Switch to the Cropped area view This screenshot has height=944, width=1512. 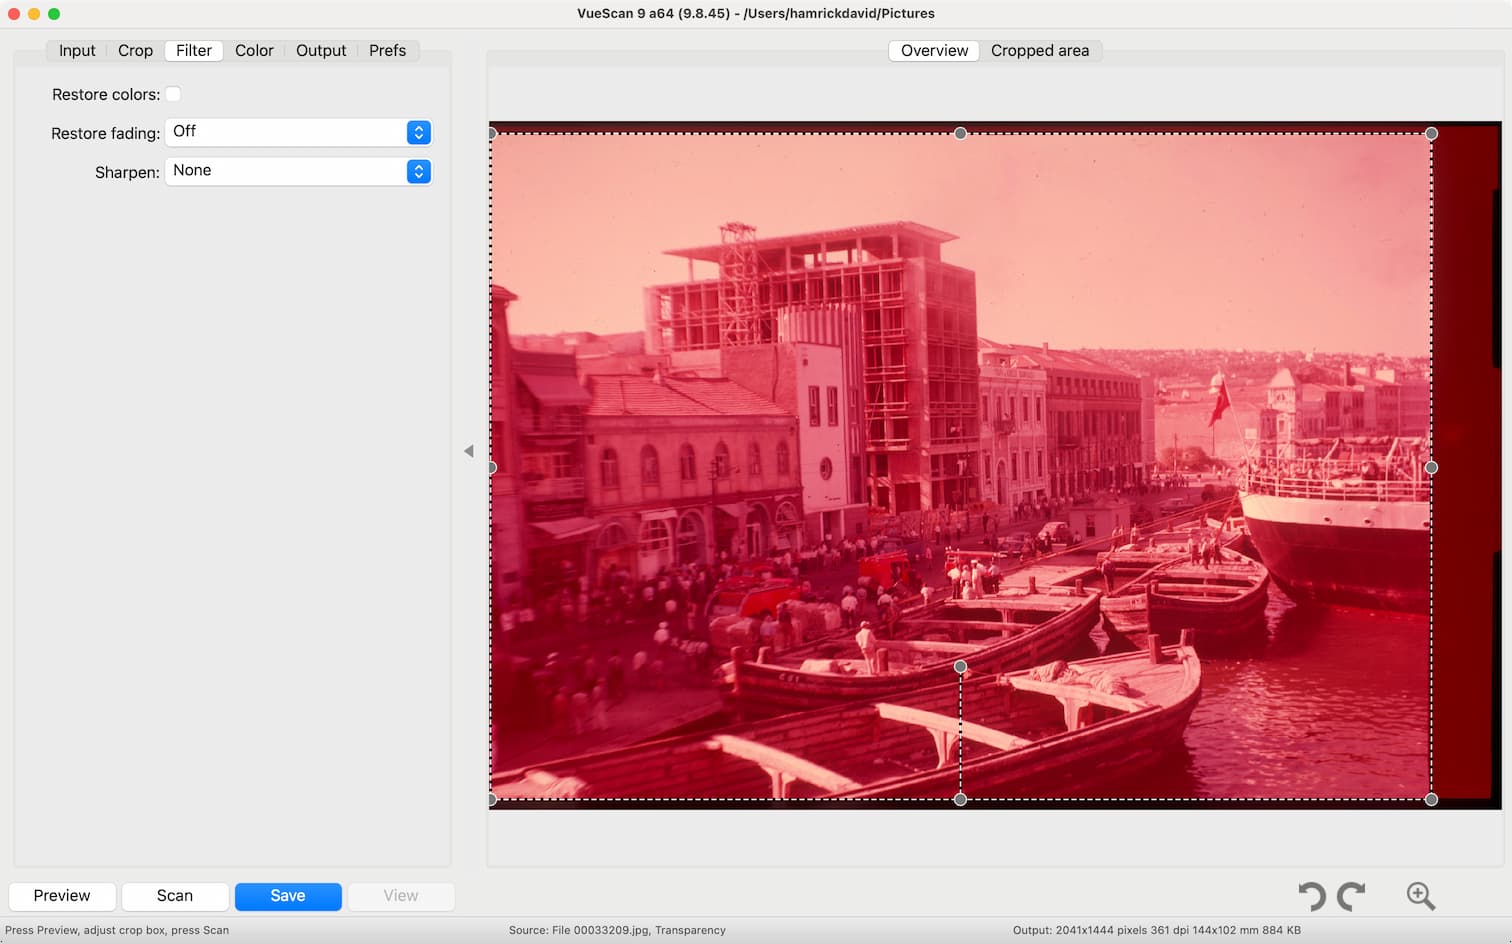[x=1040, y=50]
